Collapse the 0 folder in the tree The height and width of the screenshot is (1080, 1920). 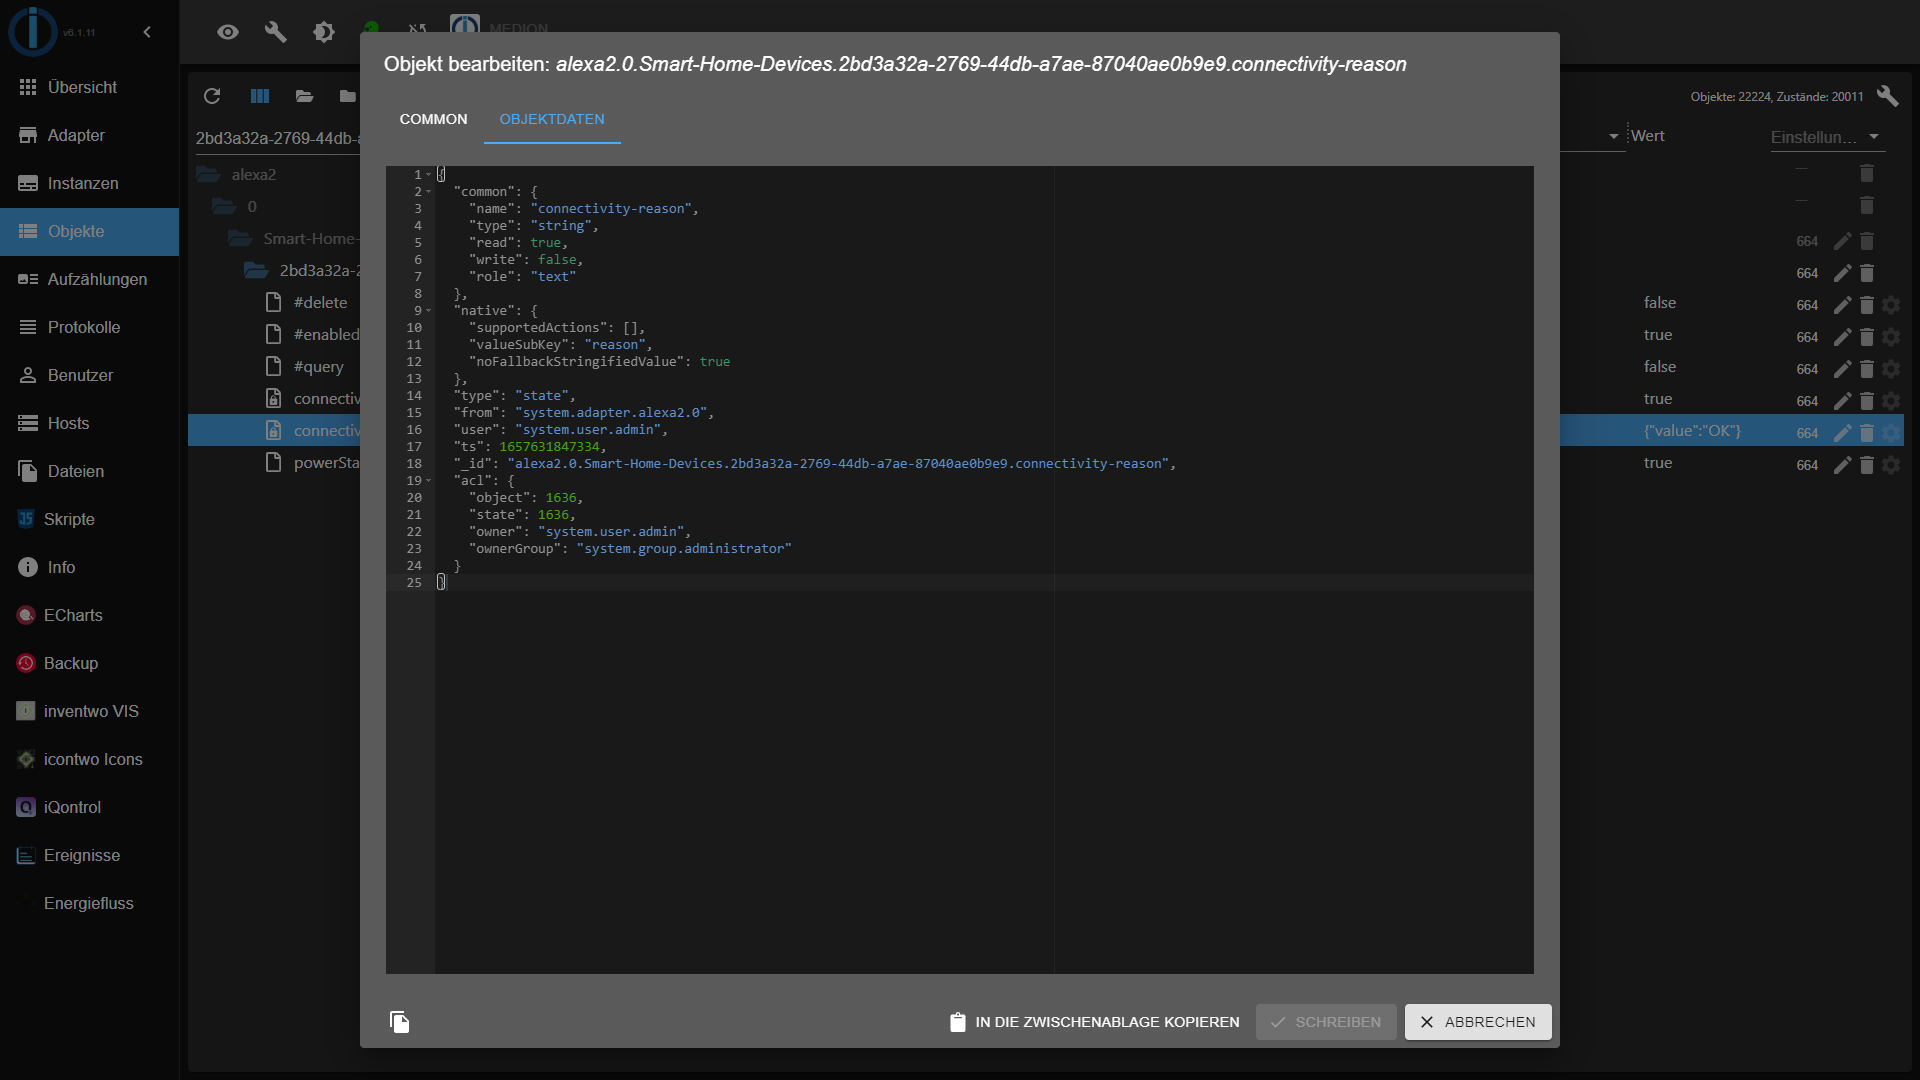(224, 206)
